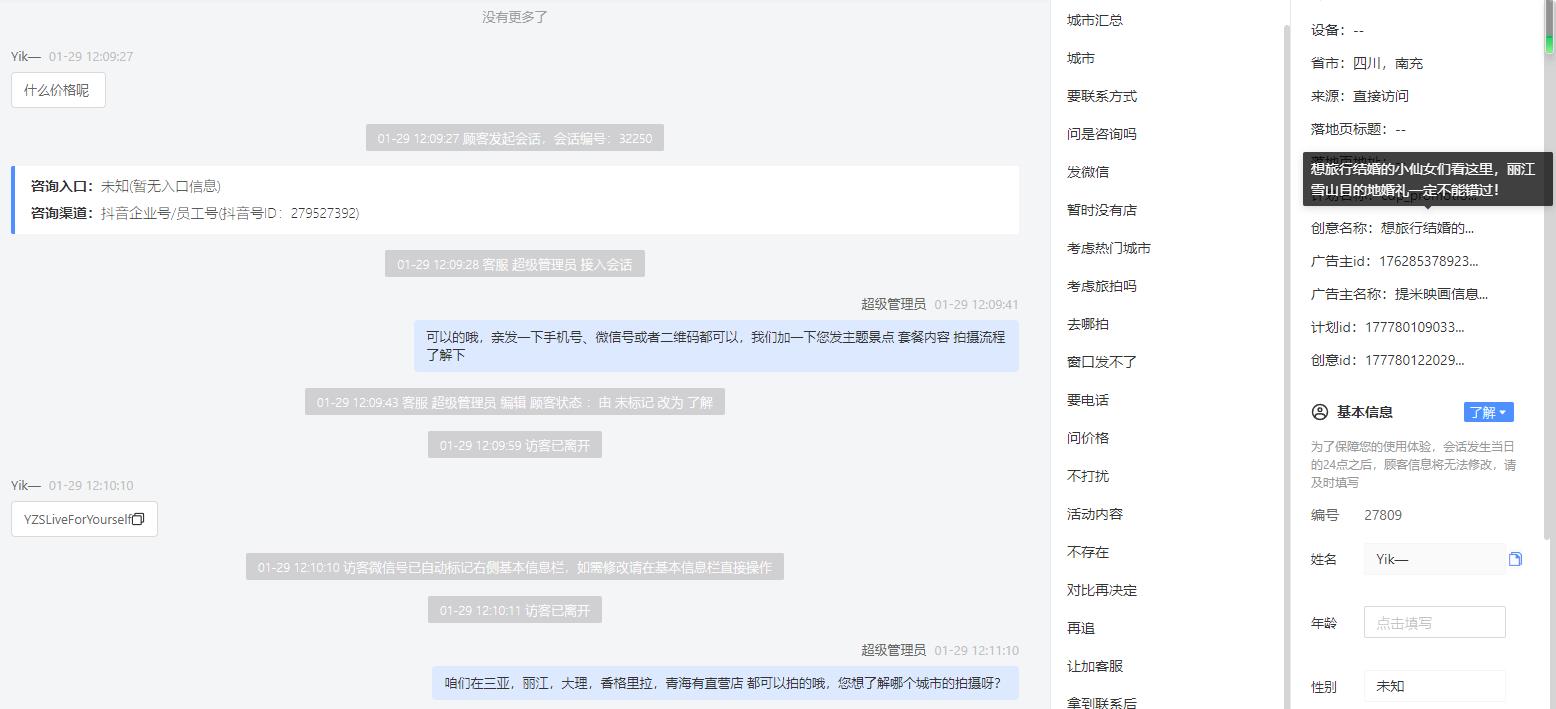Copy the customer name Yik—
Screen dimensions: 1556x709
pos(1515,559)
